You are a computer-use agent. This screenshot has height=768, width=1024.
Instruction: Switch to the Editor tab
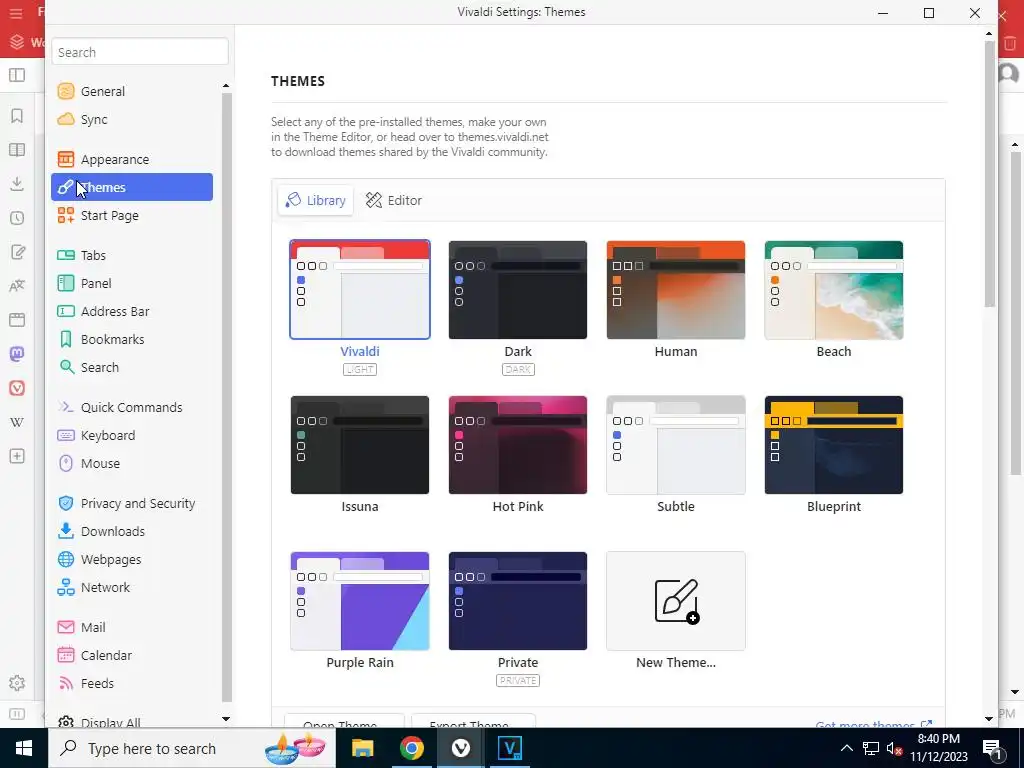(x=394, y=200)
